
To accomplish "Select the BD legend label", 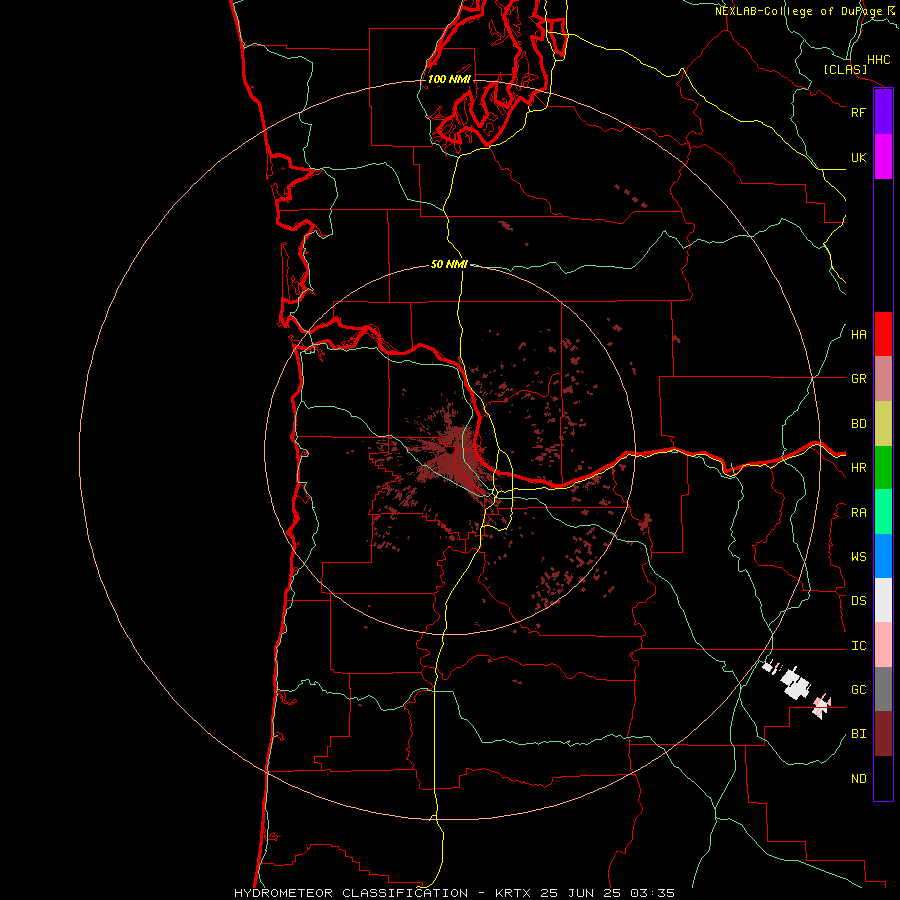I will click(858, 424).
